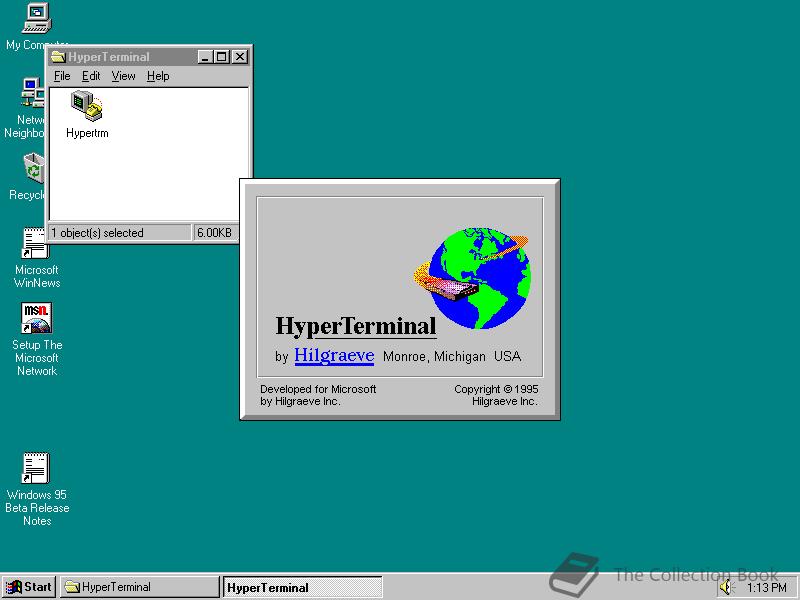Click the taskbar clock showing 1:13 PM

click(x=767, y=588)
